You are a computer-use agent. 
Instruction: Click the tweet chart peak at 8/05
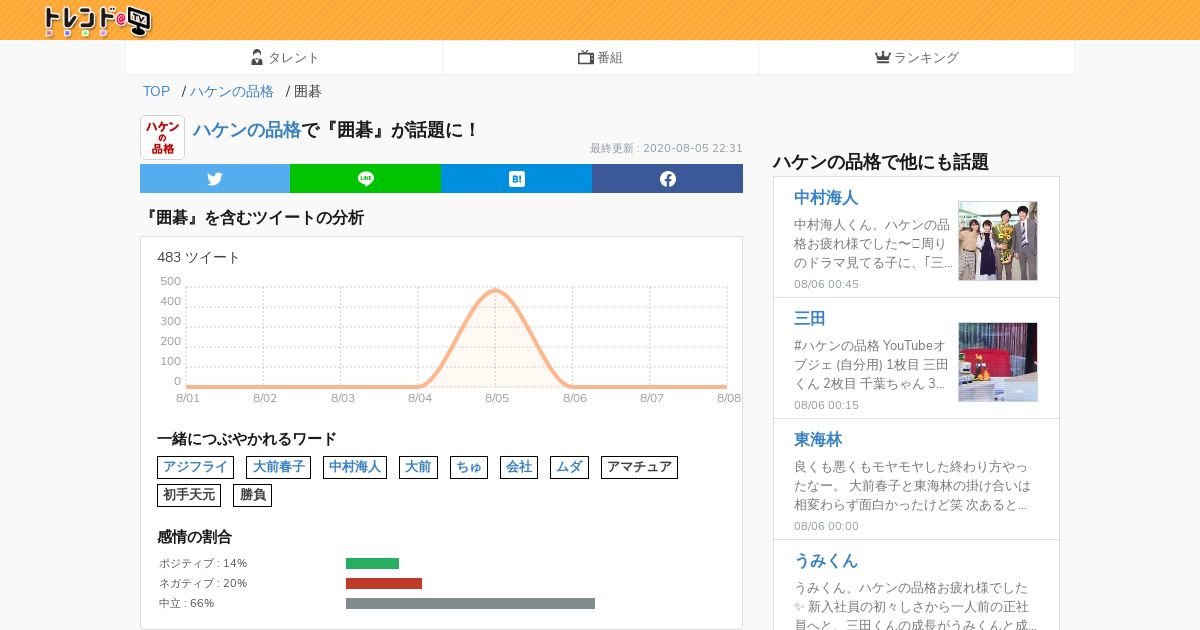(496, 291)
